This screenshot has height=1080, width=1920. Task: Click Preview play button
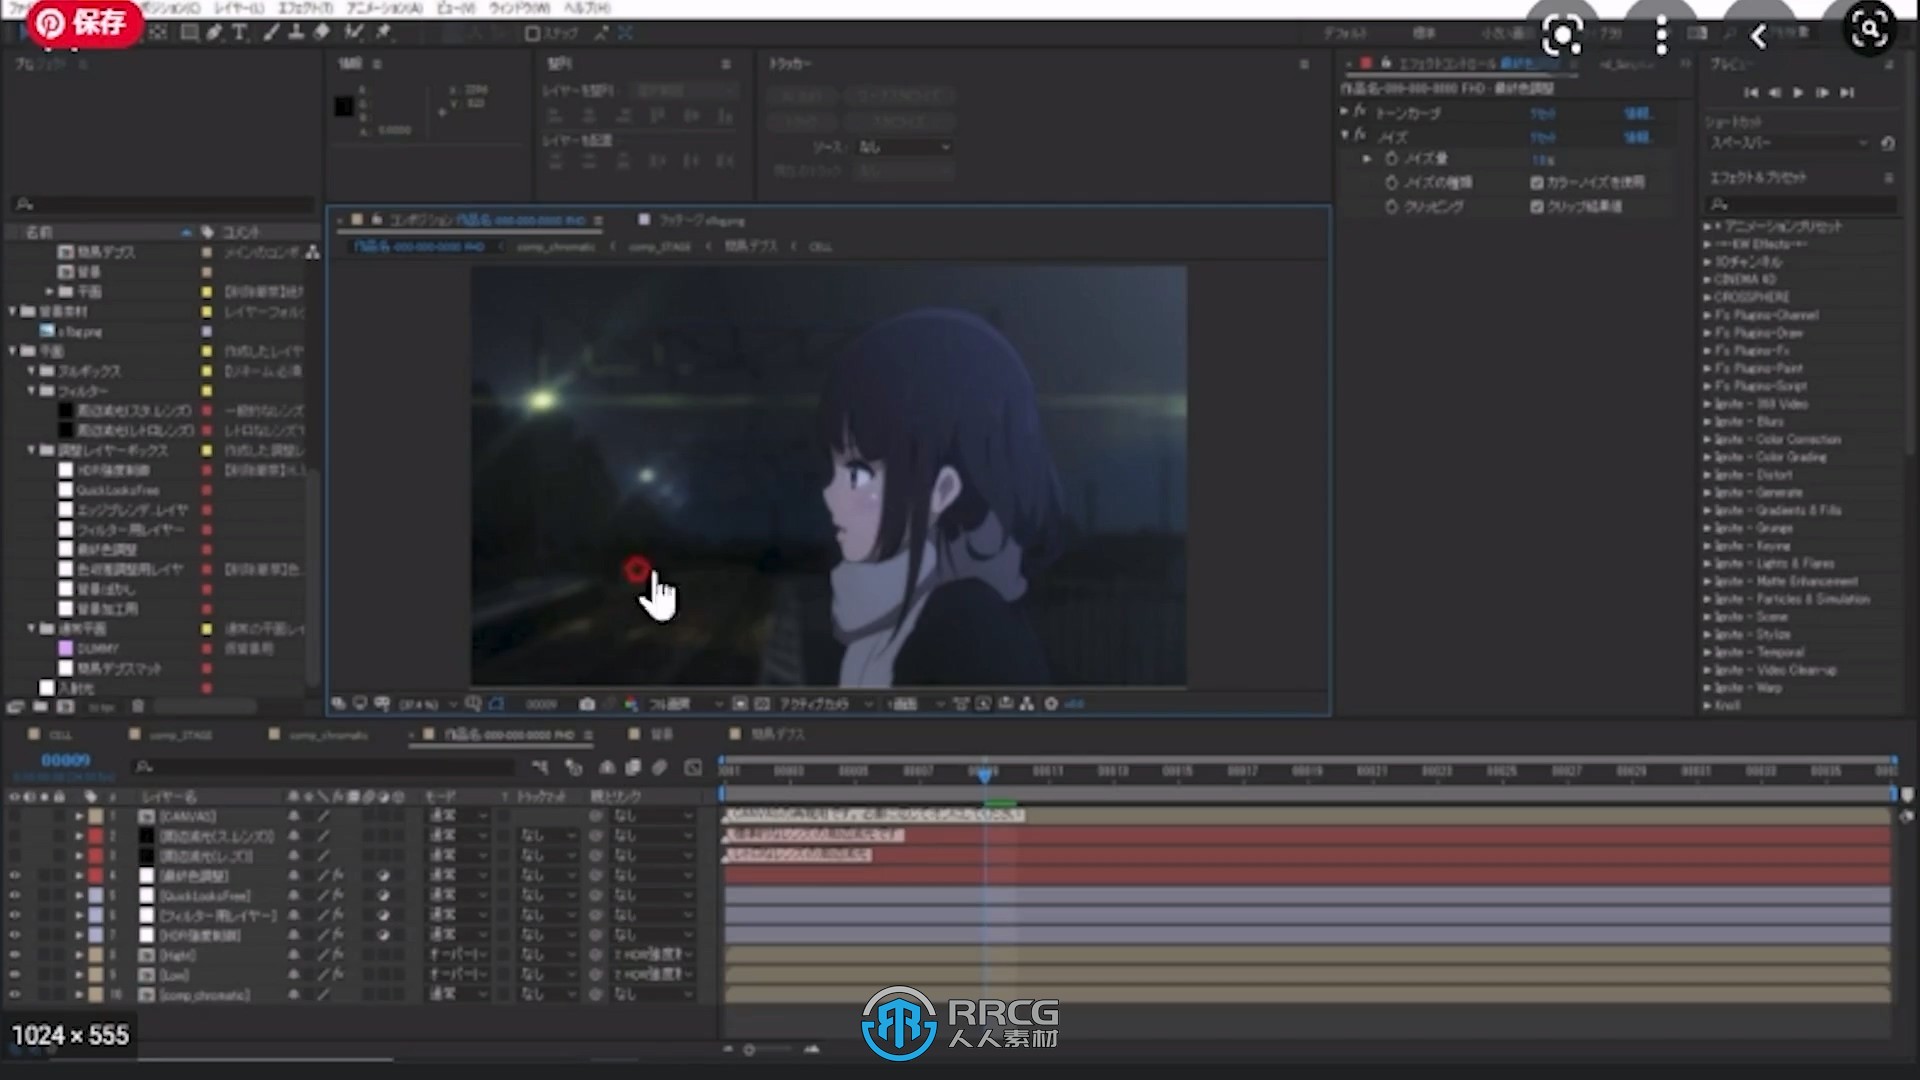click(1798, 92)
